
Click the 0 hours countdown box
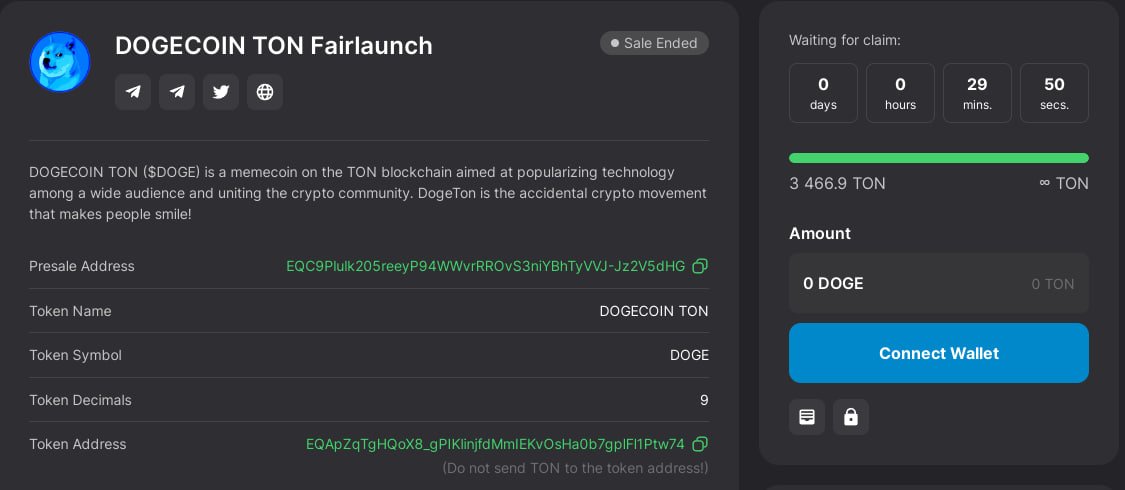coord(900,93)
